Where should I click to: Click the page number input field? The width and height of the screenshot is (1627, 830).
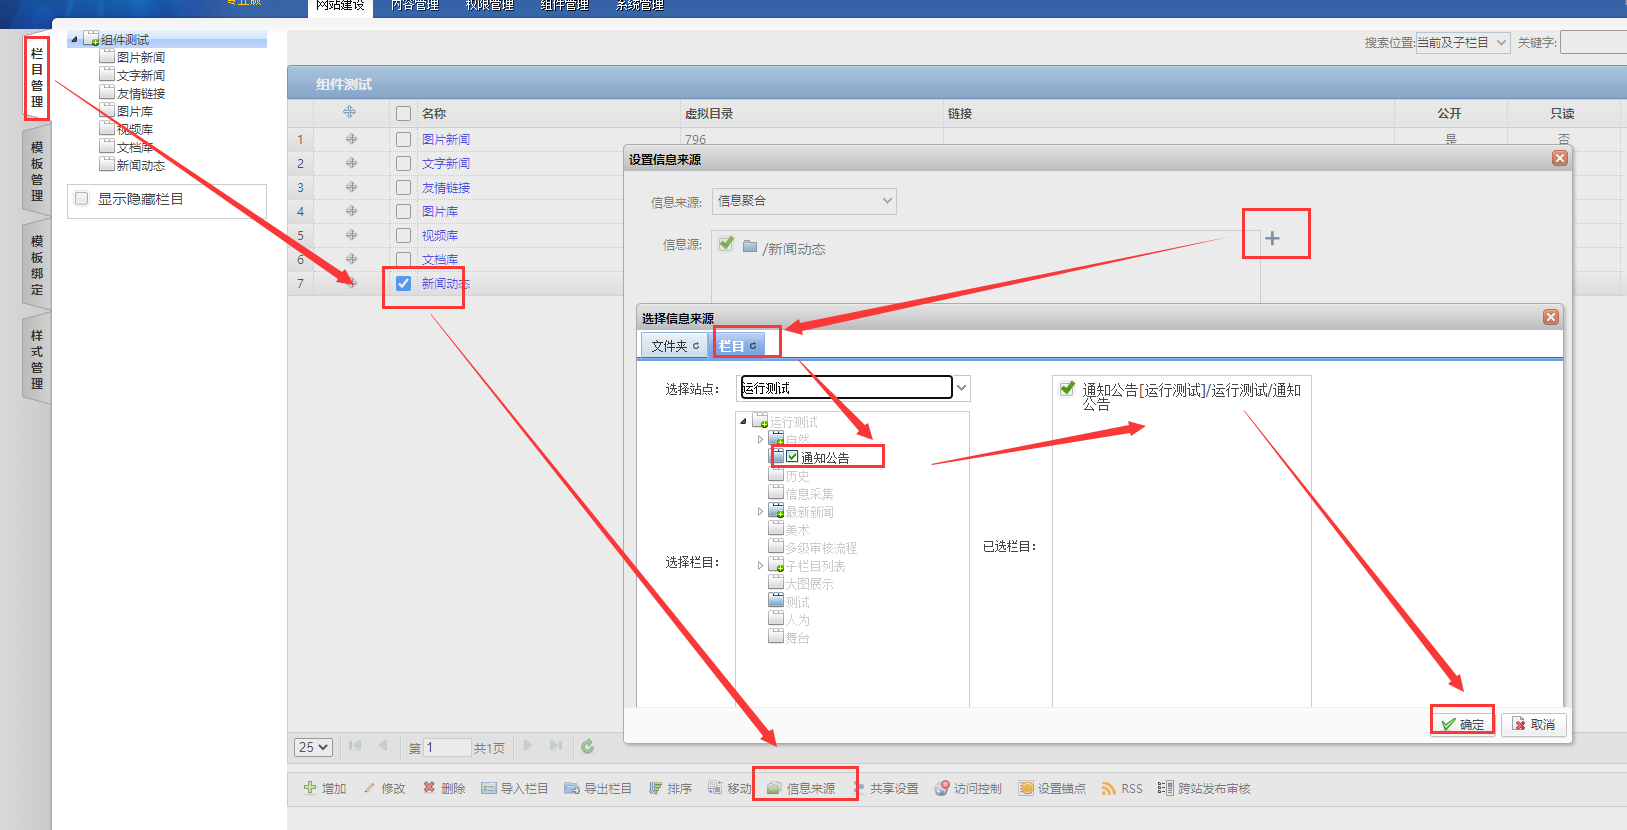tap(446, 747)
